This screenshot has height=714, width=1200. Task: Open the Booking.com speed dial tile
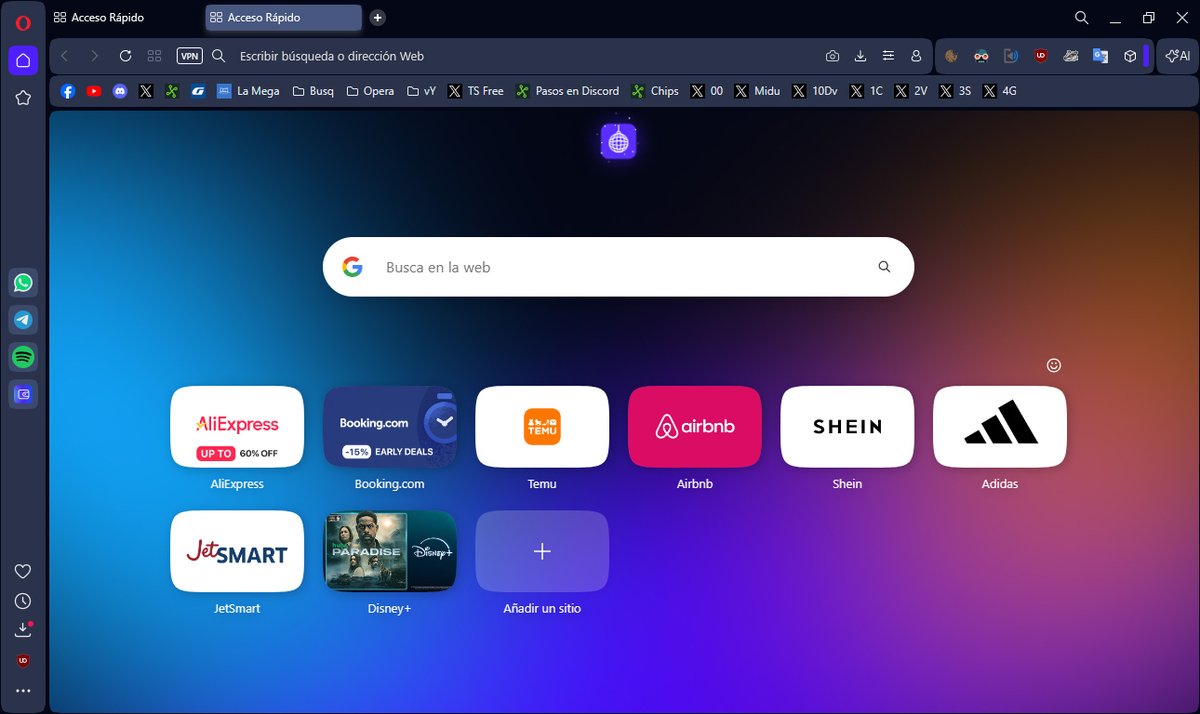pos(390,427)
